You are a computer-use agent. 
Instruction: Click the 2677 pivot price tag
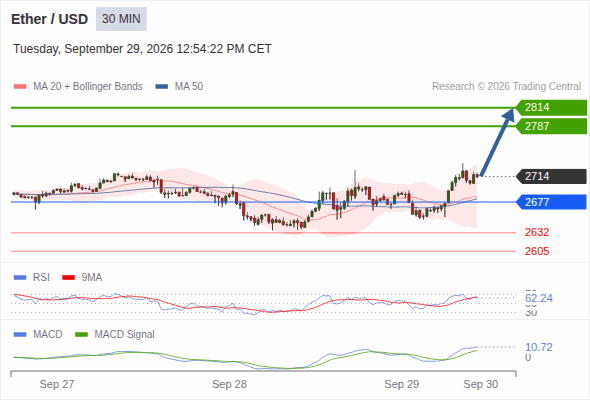pyautogui.click(x=551, y=202)
